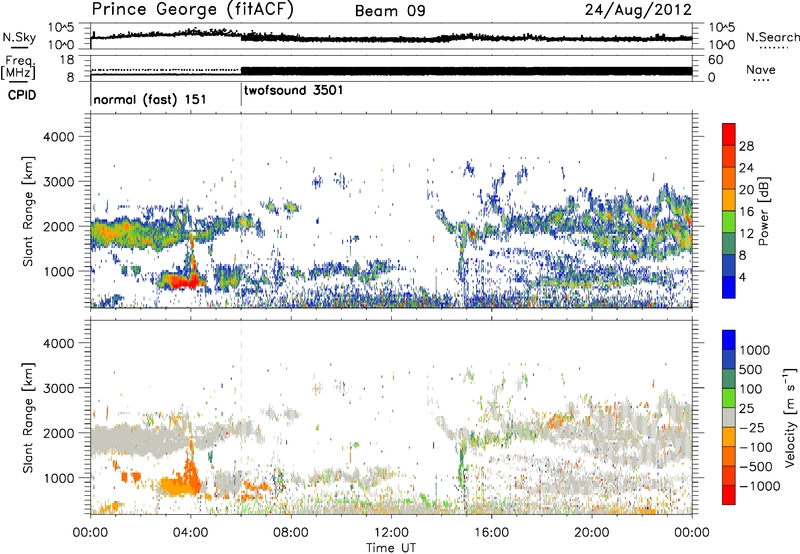This screenshot has height=554, width=800.
Task: Click the date "24/Aug/2012"
Action: click(638, 9)
